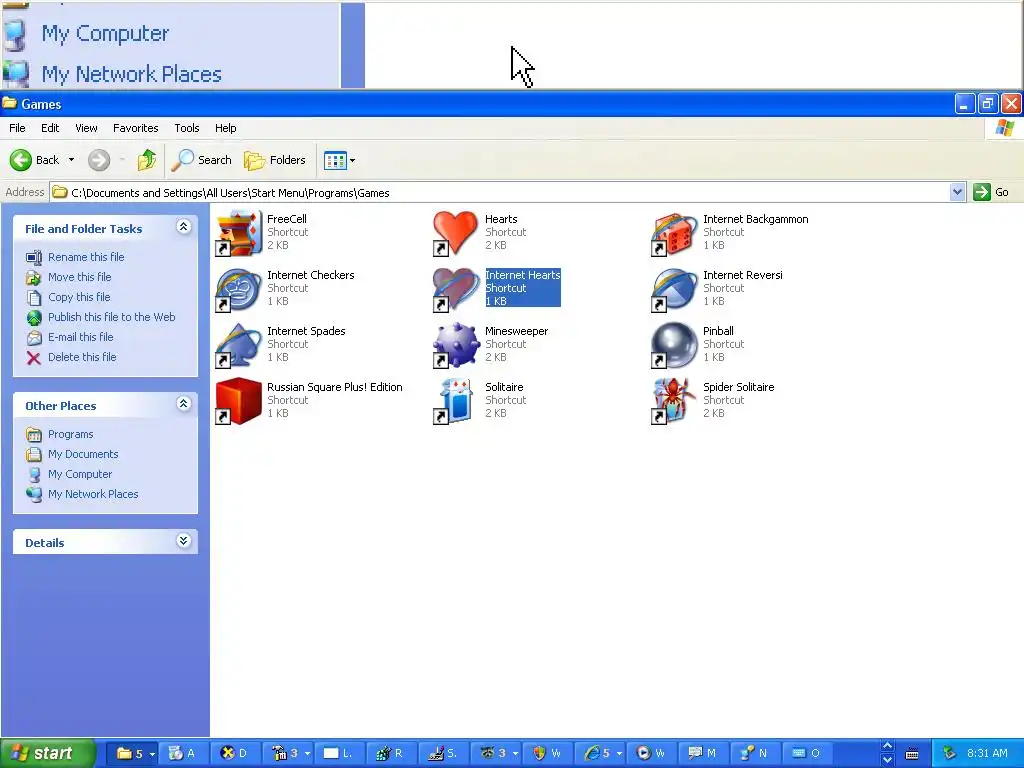Select the Pinball ball icon
The height and width of the screenshot is (768, 1024).
point(674,345)
